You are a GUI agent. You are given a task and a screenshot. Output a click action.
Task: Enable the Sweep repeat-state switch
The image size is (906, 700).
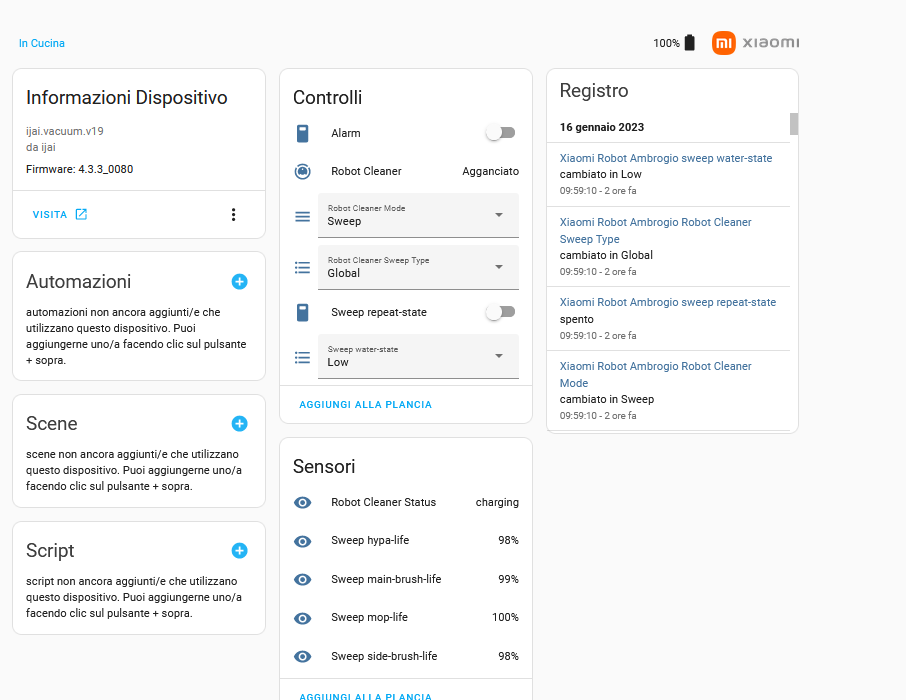(x=500, y=313)
